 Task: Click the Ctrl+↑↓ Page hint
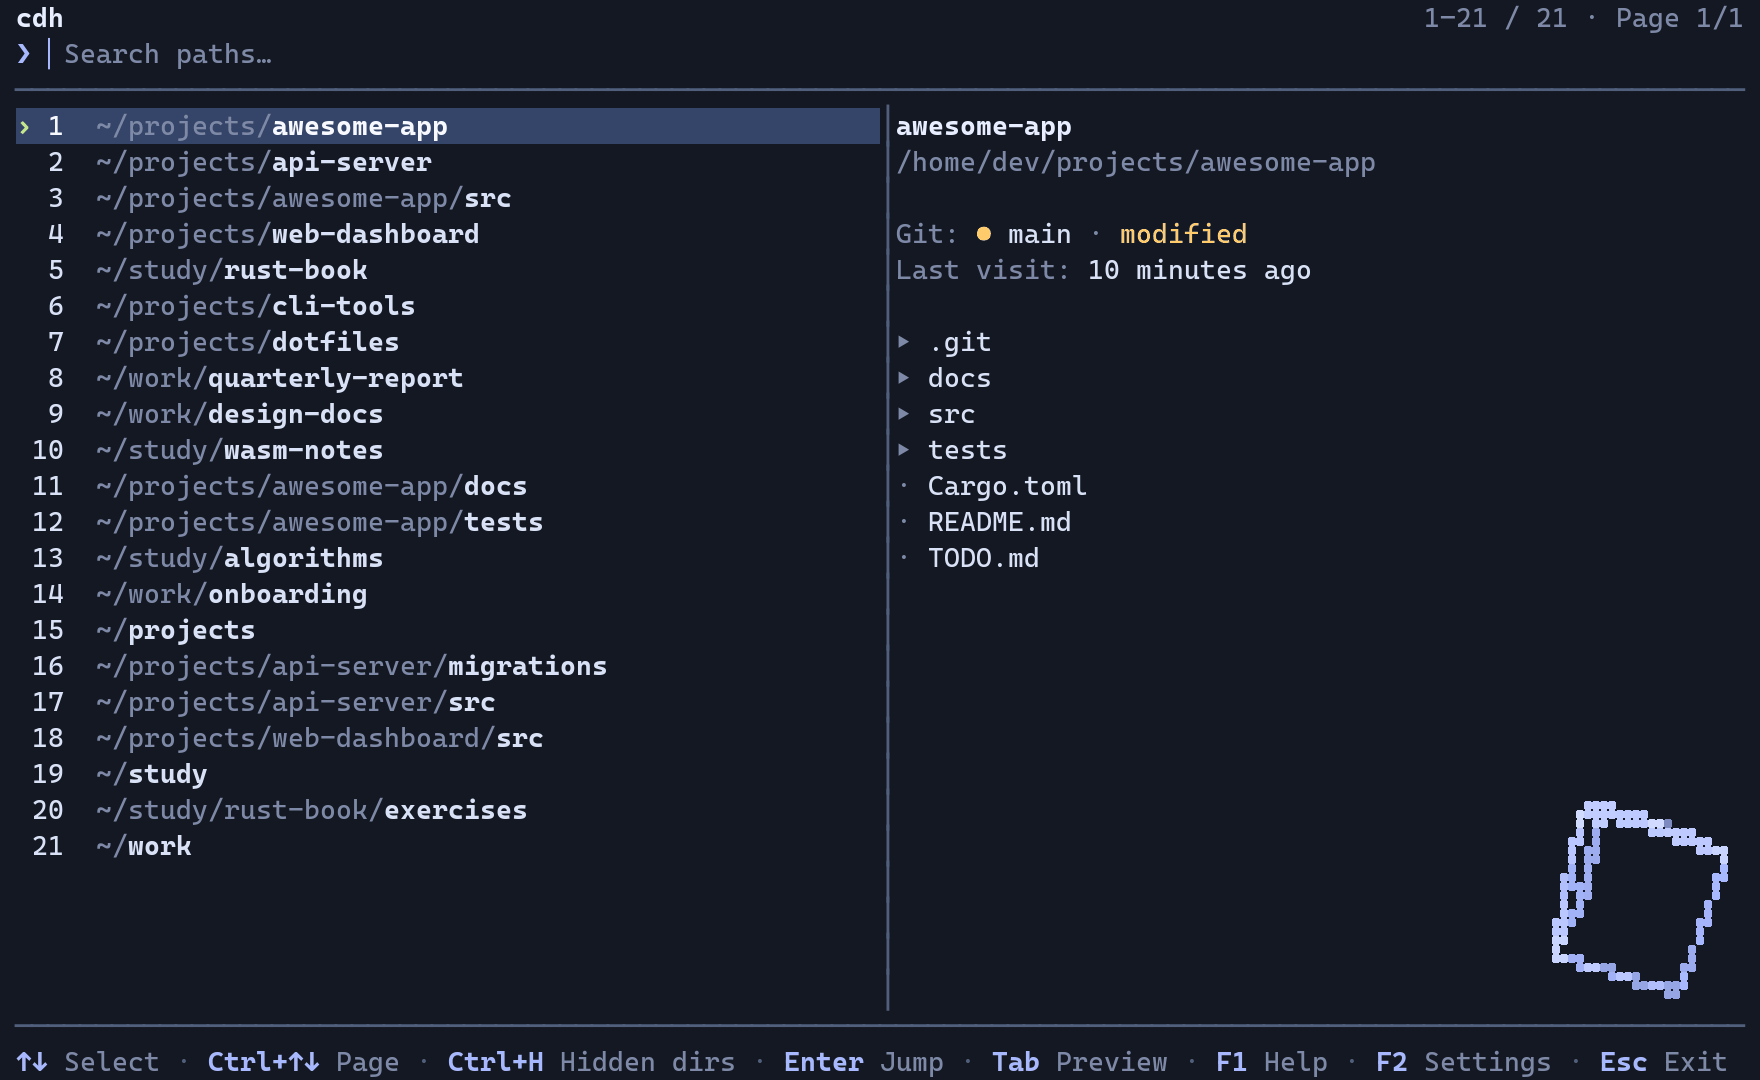(x=304, y=1062)
